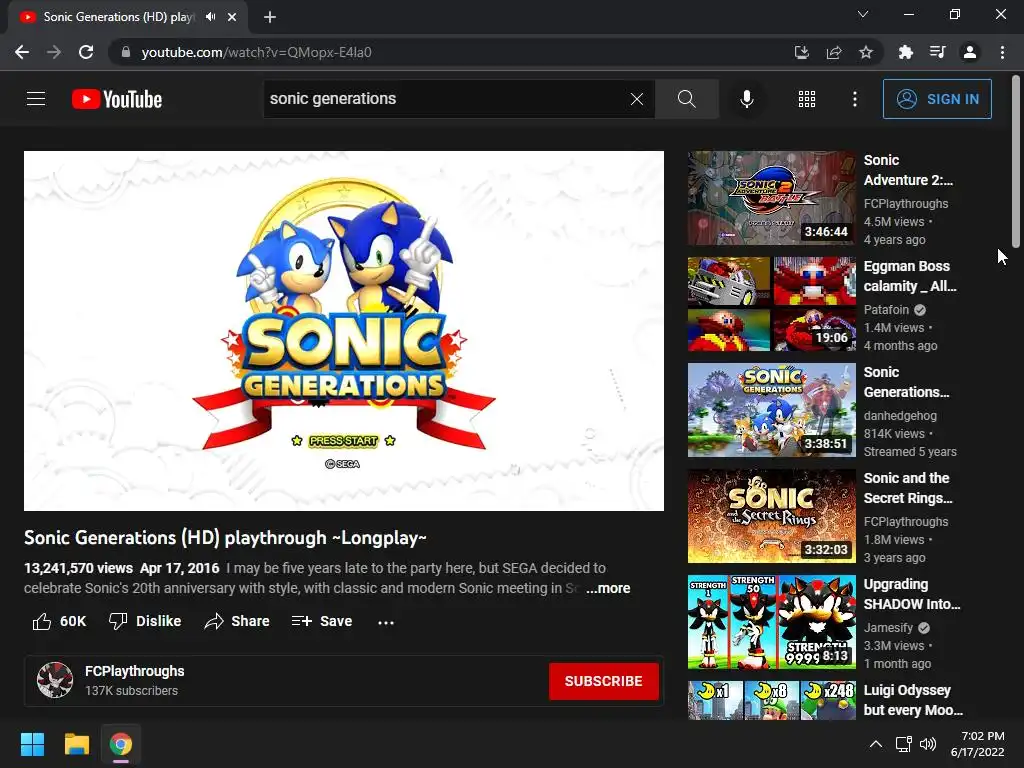Open the Sonic and the Secret Rings title

(x=908, y=488)
